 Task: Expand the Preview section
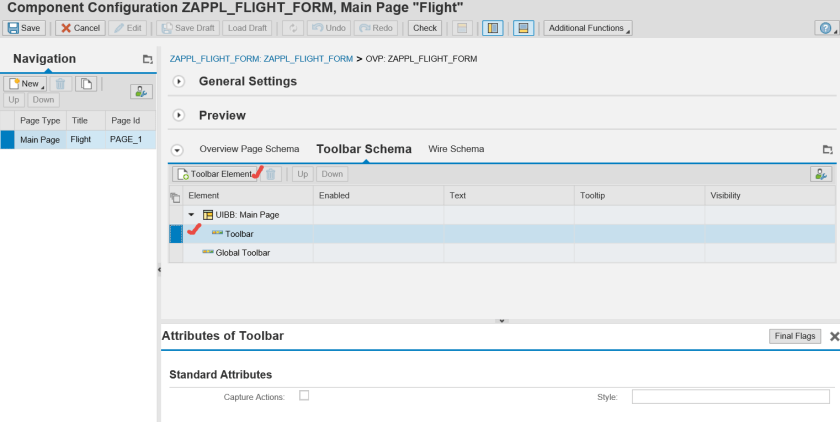pos(178,116)
